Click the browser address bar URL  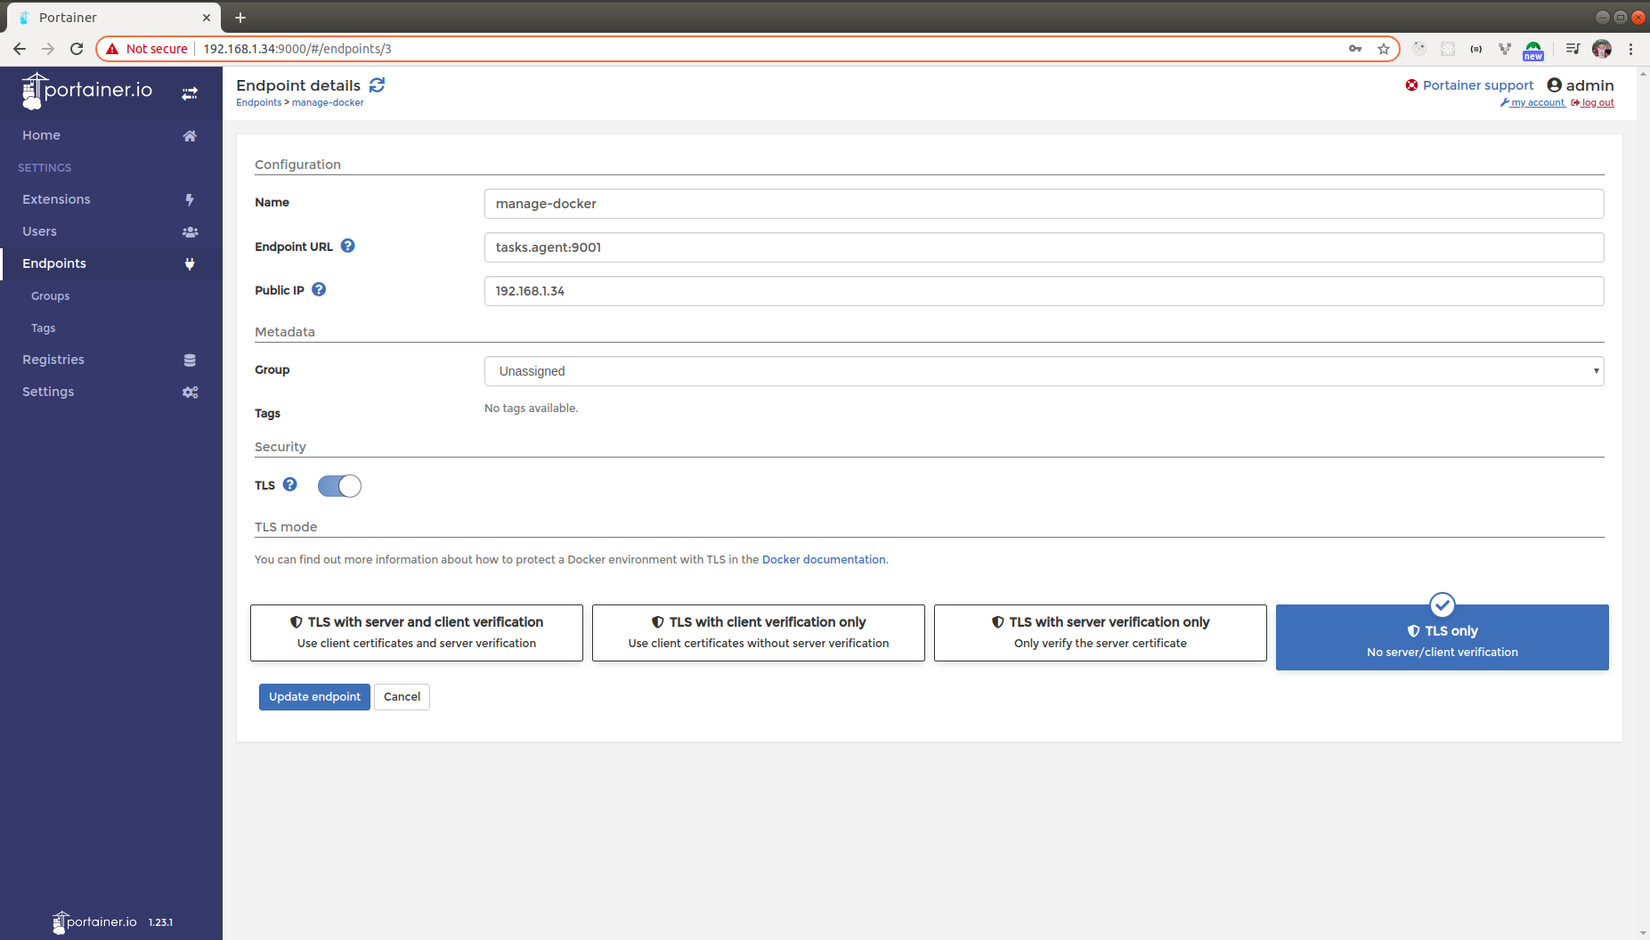click(297, 48)
